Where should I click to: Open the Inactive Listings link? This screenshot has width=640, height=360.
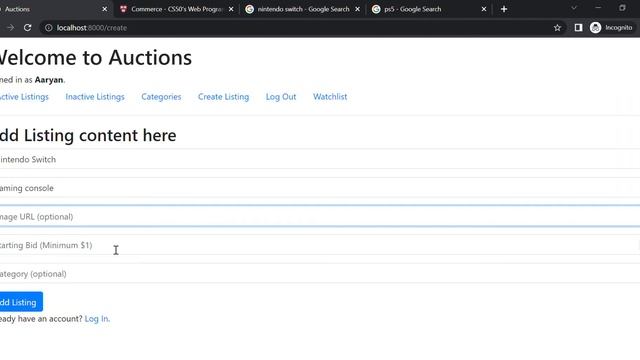click(95, 97)
